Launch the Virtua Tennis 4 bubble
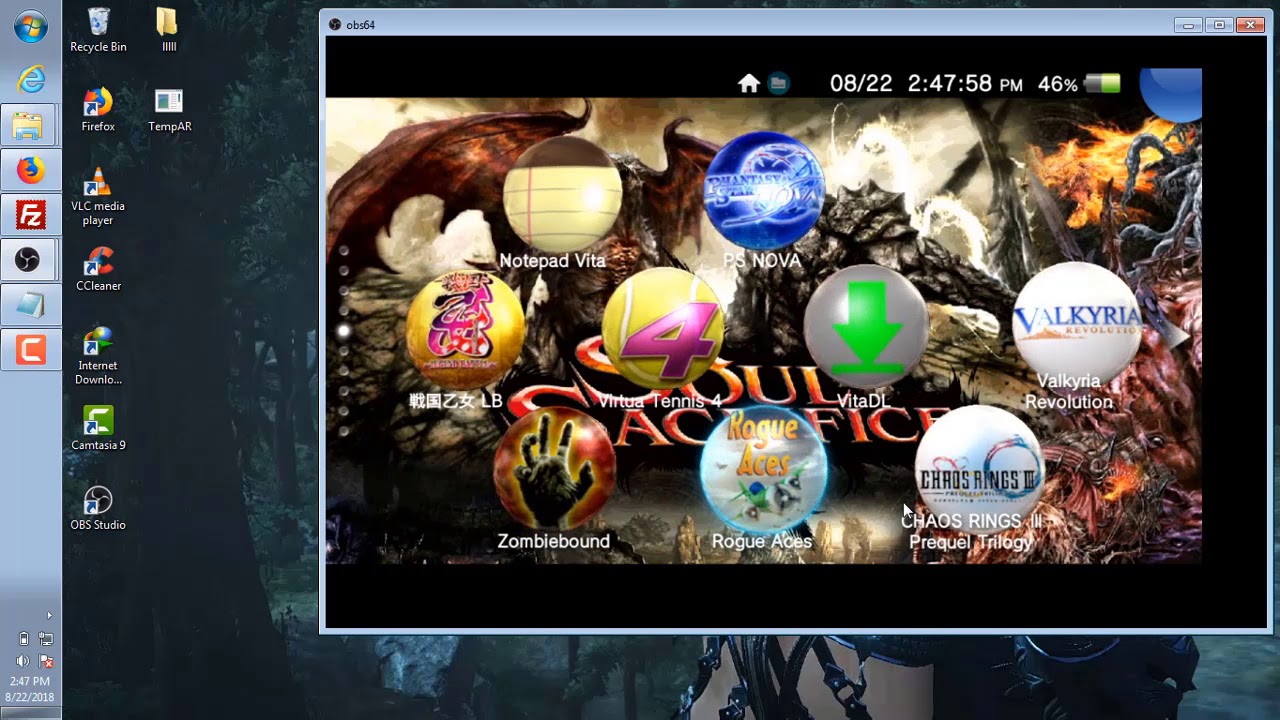 click(x=663, y=328)
